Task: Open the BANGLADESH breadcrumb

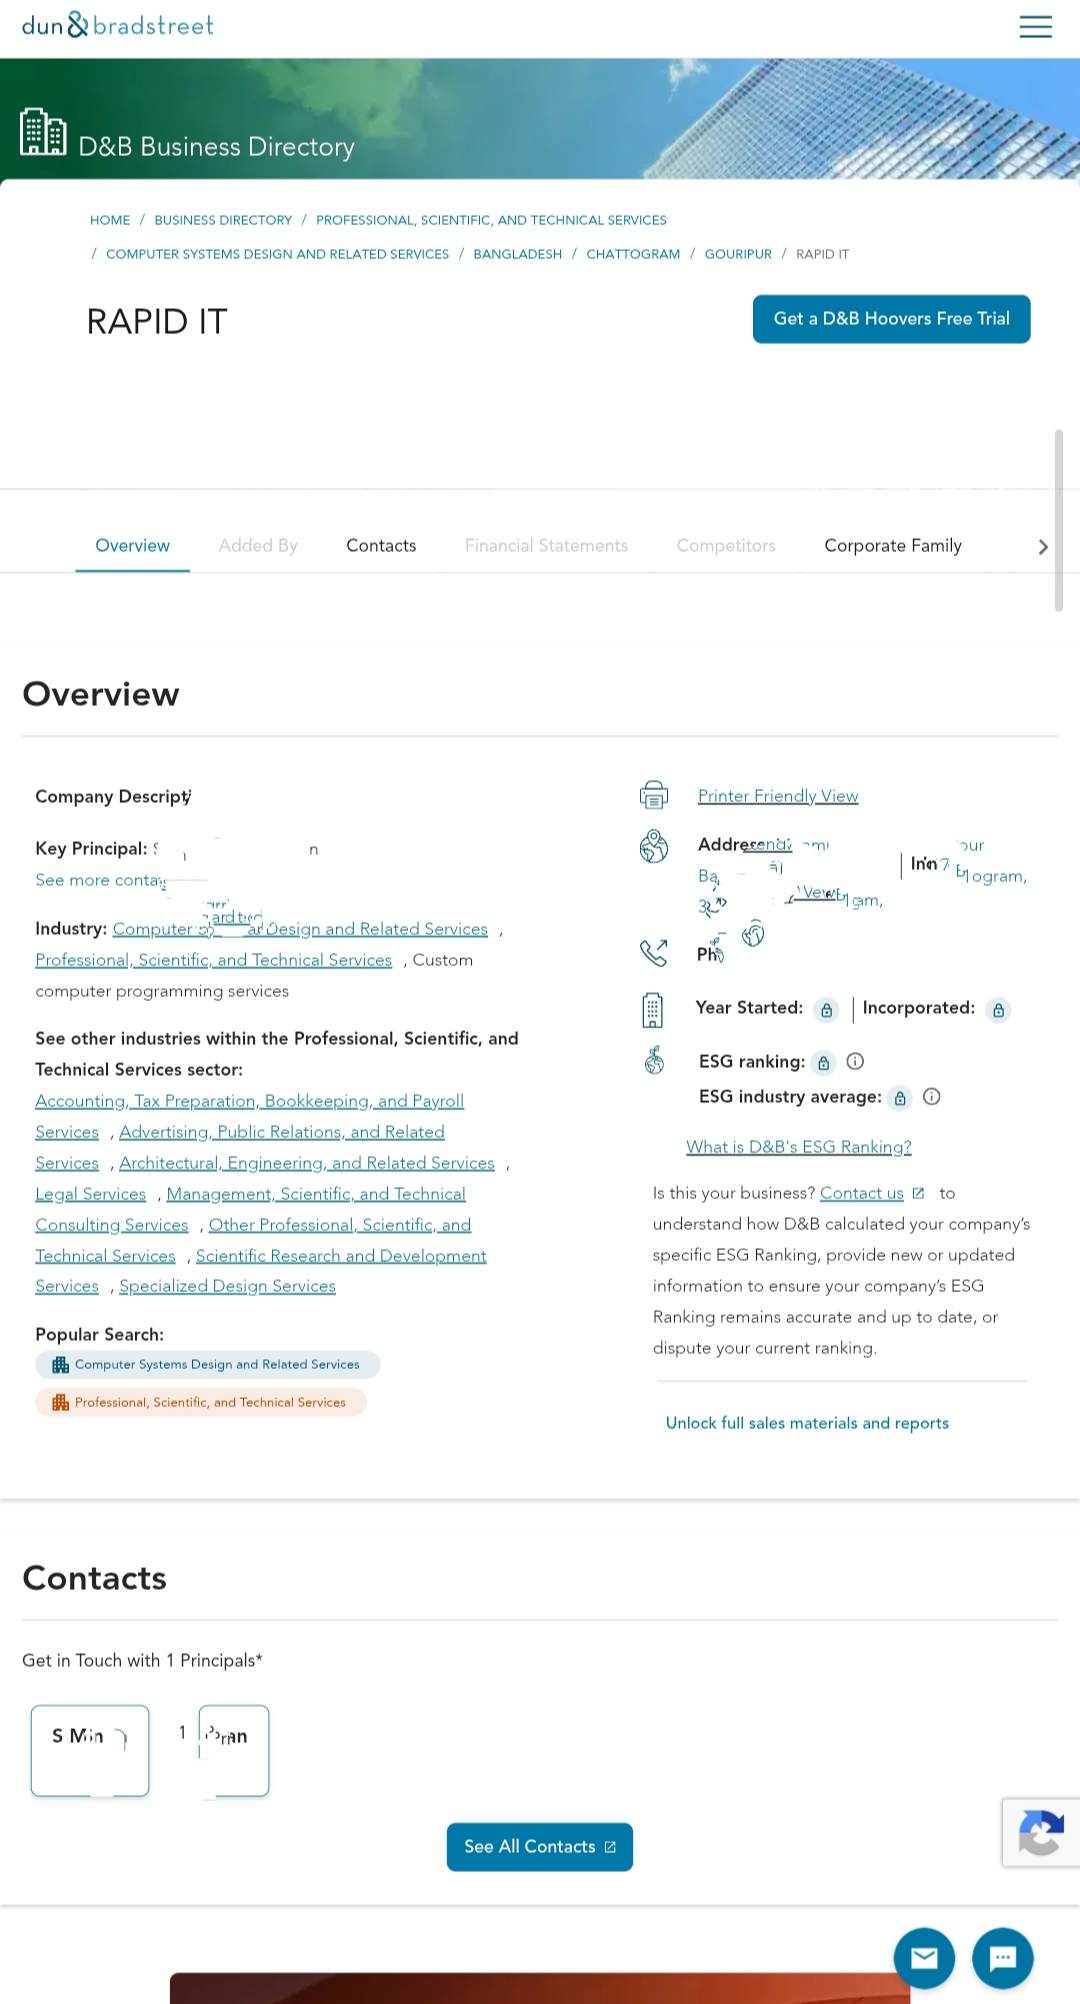Action: coord(517,254)
